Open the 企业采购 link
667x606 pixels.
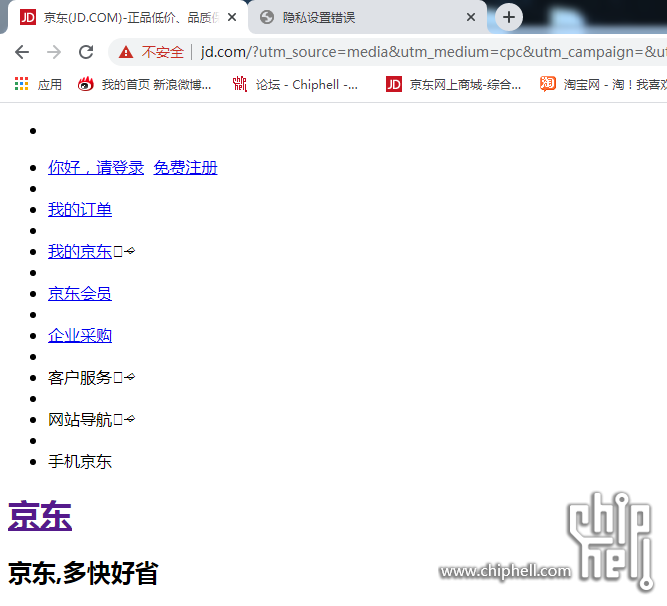coord(80,336)
